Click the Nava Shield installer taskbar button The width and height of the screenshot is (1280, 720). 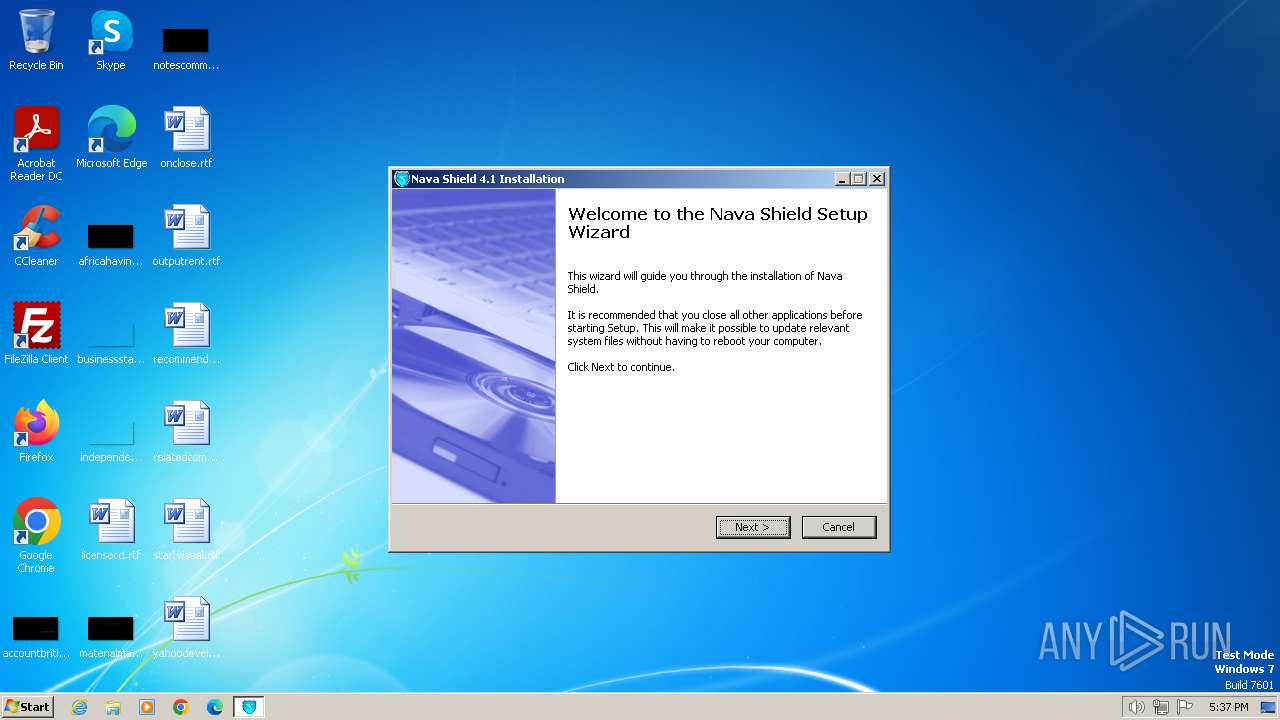[249, 707]
